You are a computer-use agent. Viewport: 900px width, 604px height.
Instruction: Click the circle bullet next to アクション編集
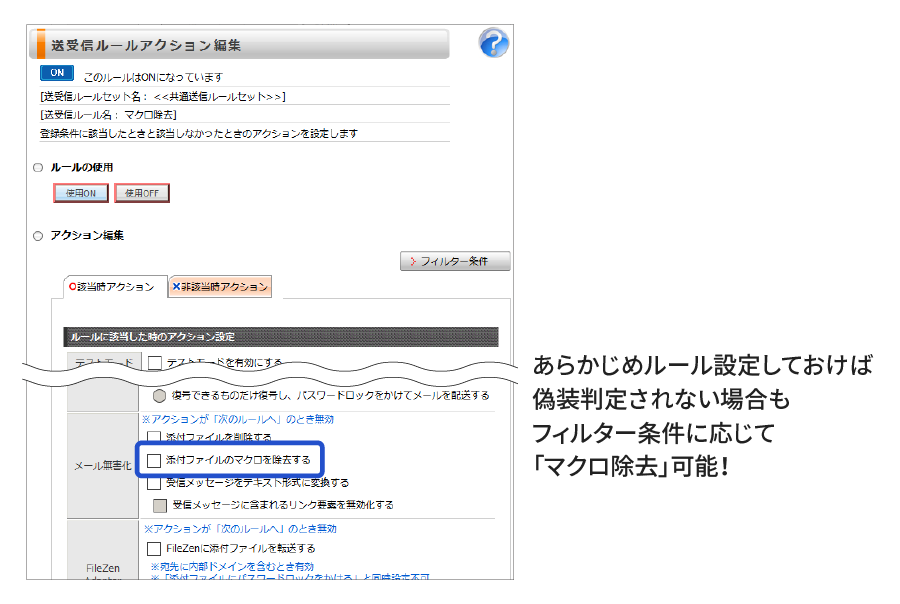tap(38, 236)
